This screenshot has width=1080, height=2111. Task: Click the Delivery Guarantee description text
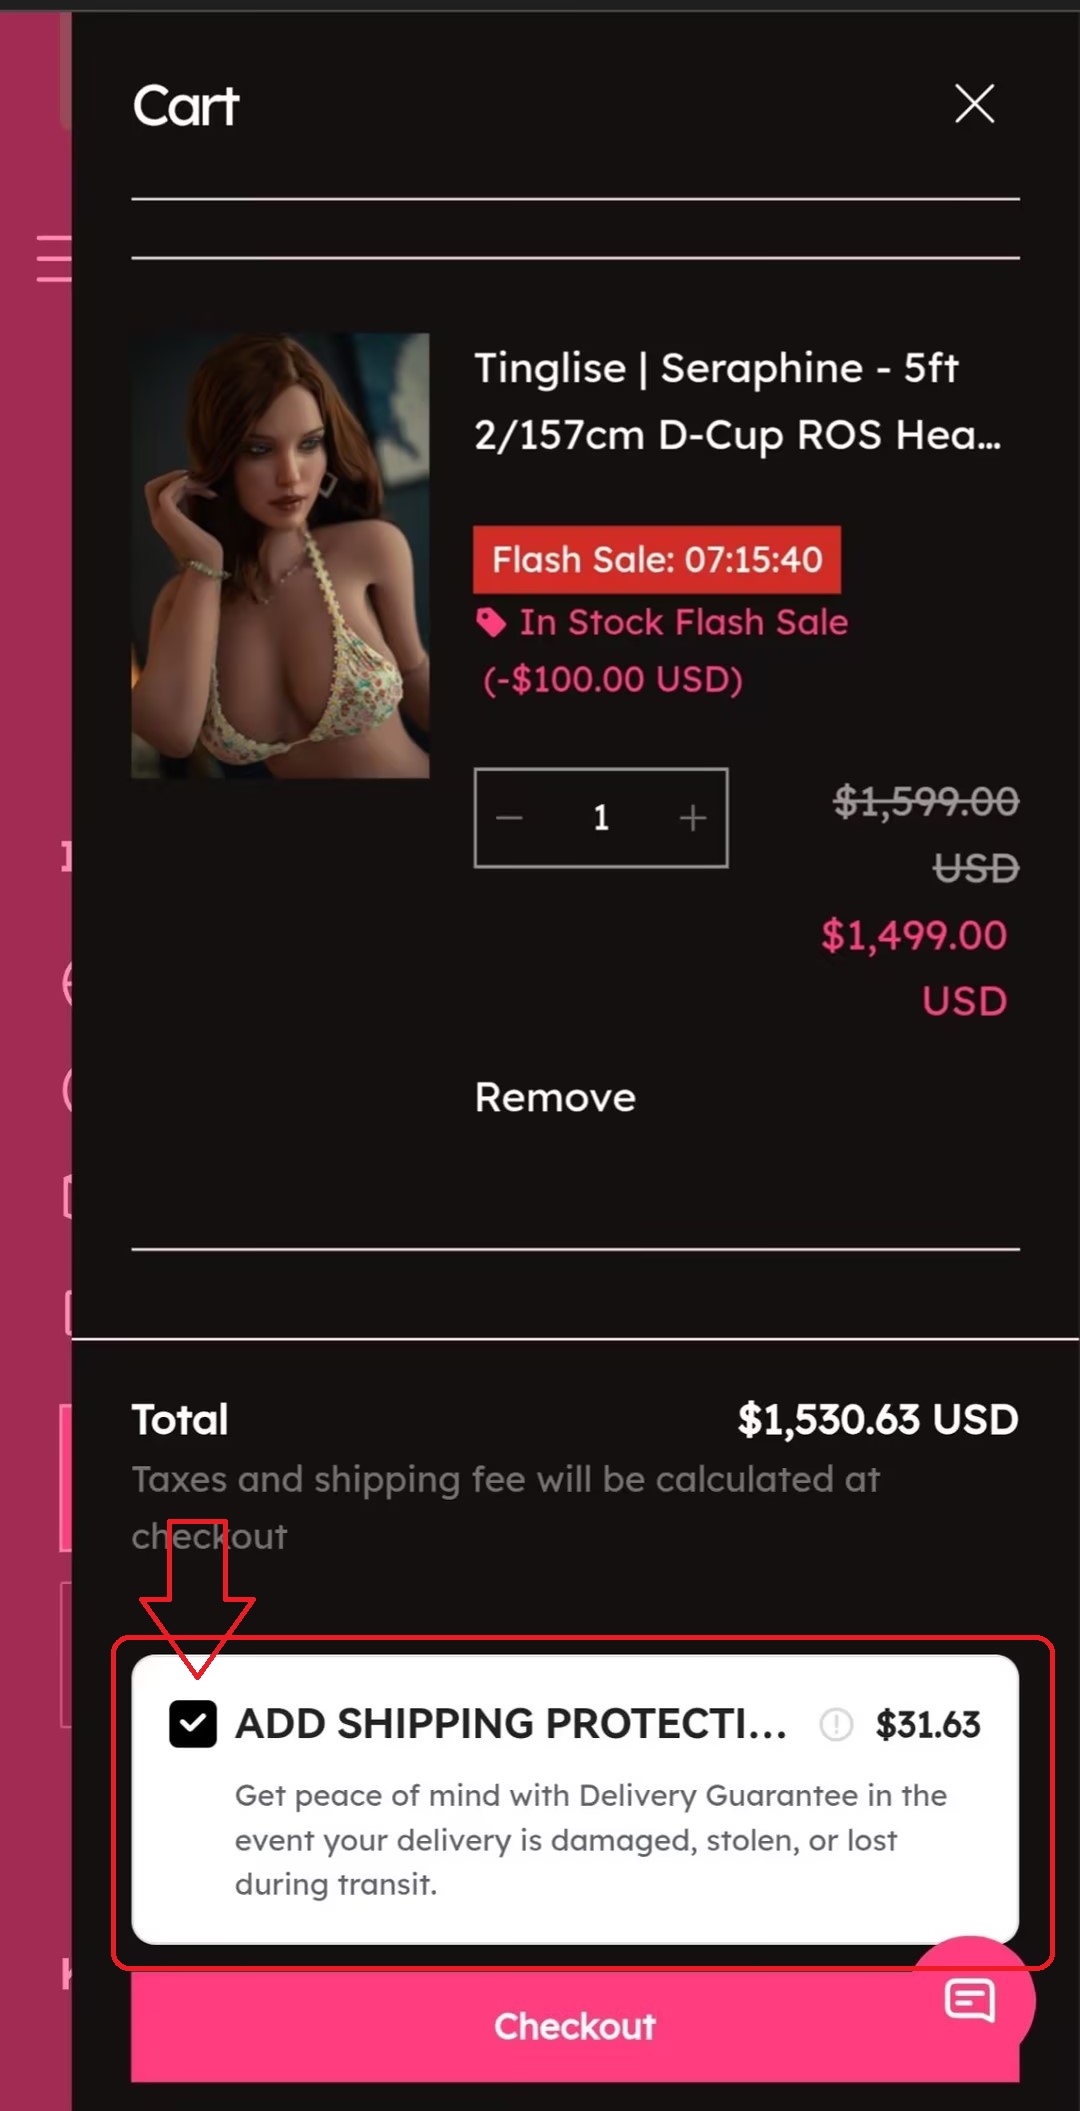pyautogui.click(x=590, y=1839)
